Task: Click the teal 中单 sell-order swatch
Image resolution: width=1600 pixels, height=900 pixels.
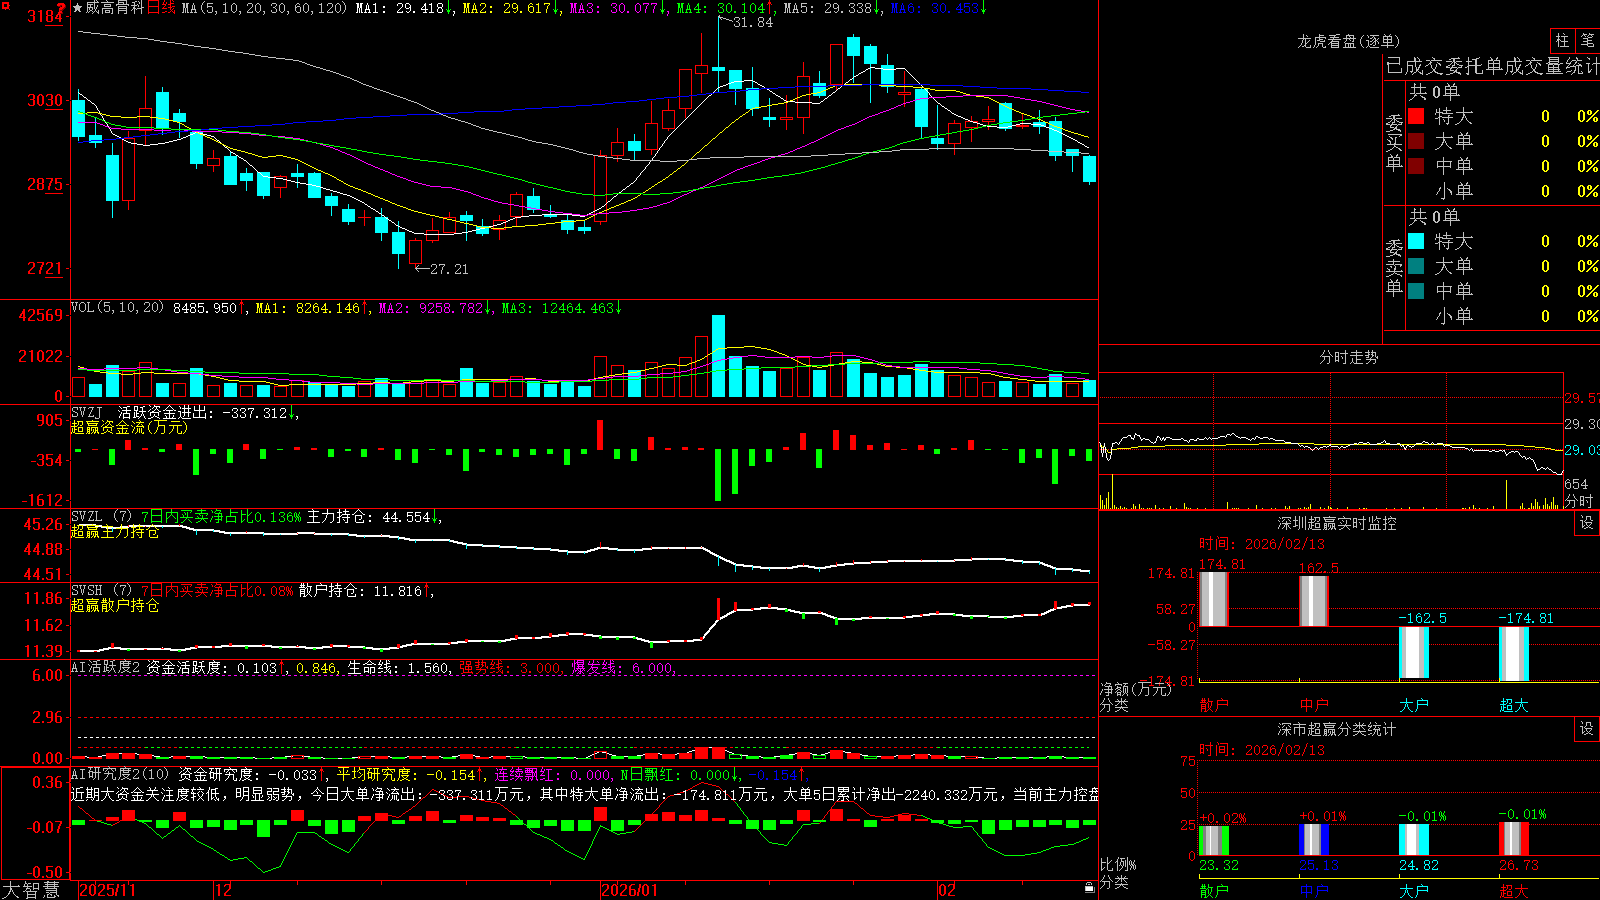Action: pyautogui.click(x=1416, y=291)
